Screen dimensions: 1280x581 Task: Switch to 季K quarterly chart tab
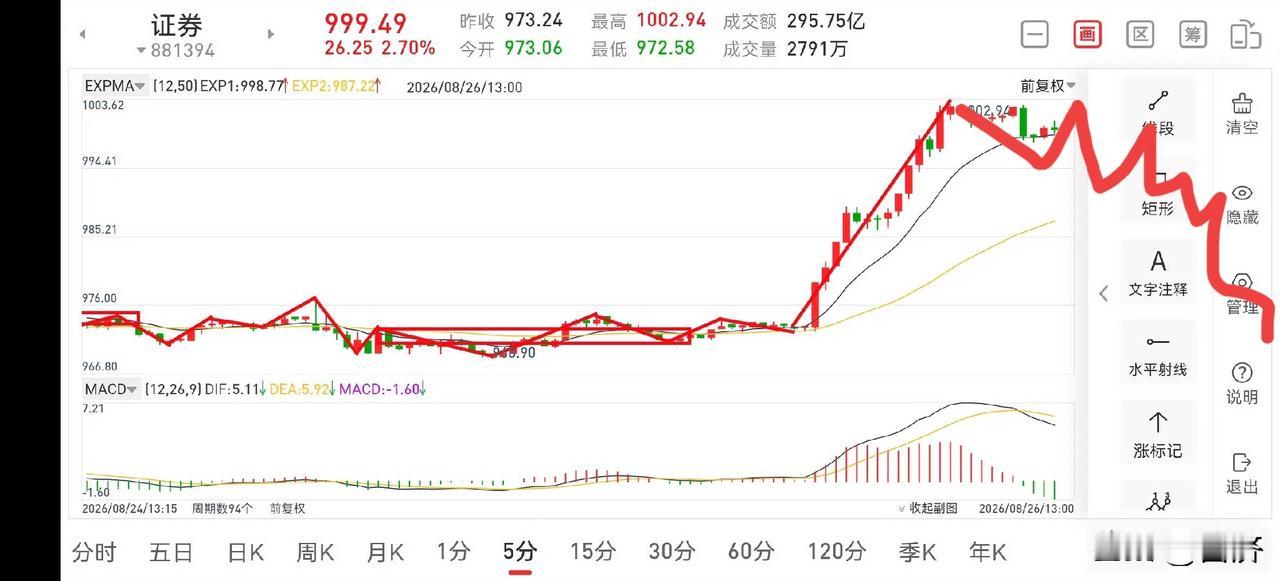pyautogui.click(x=917, y=551)
